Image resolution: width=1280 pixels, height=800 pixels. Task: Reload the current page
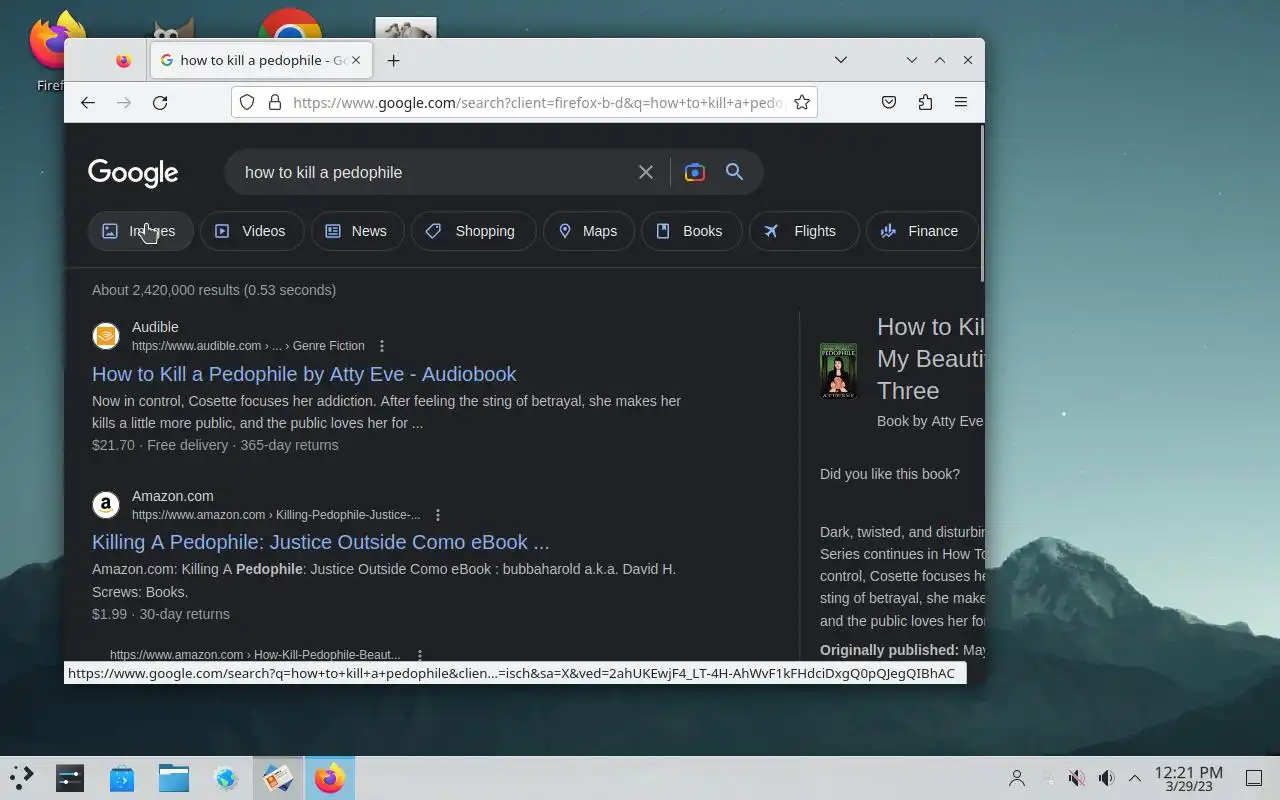pos(160,102)
